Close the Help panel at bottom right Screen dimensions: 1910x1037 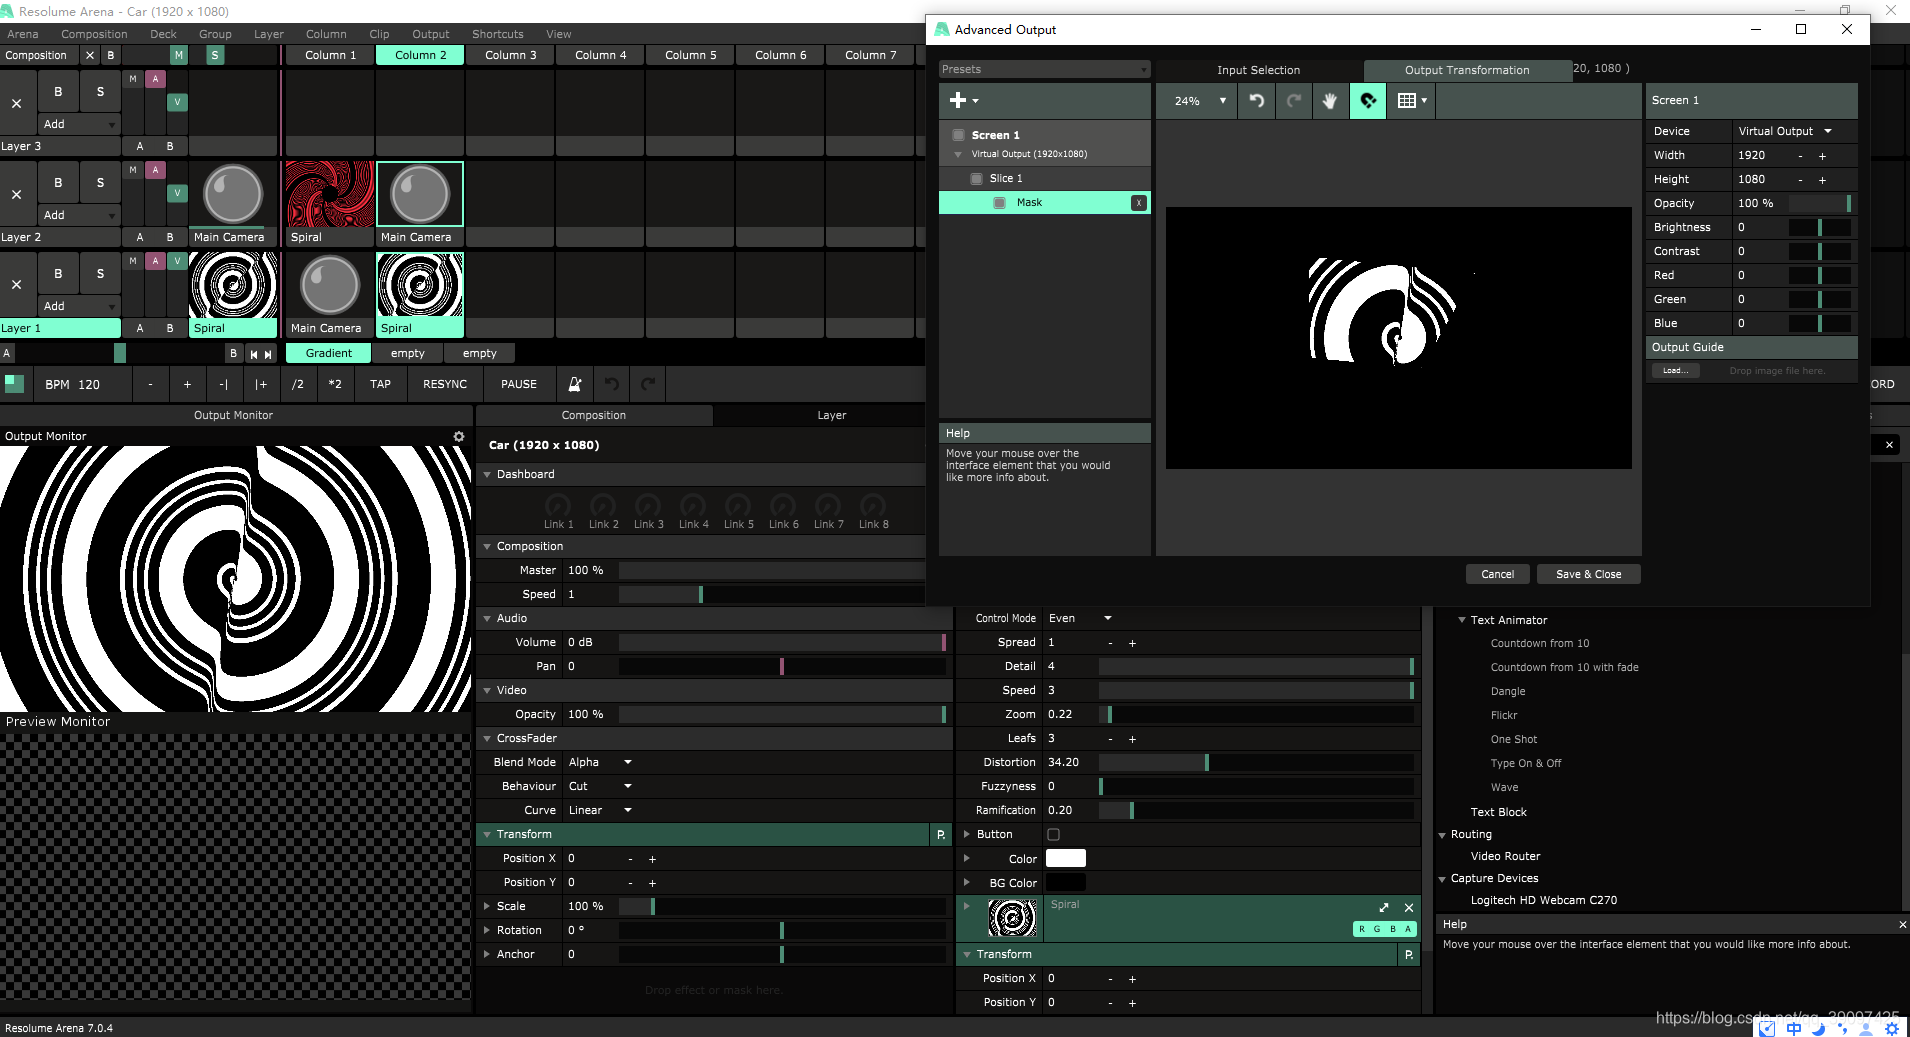pyautogui.click(x=1902, y=925)
